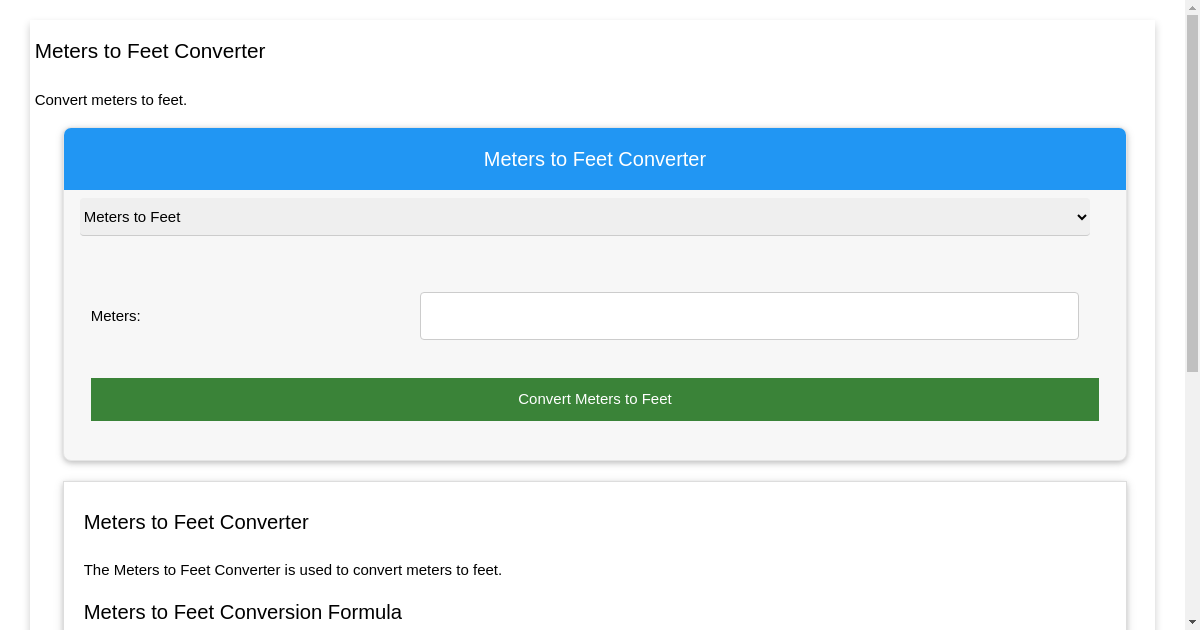Click inside the Meters input field
Screen dimensions: 1200x630
(x=748, y=315)
